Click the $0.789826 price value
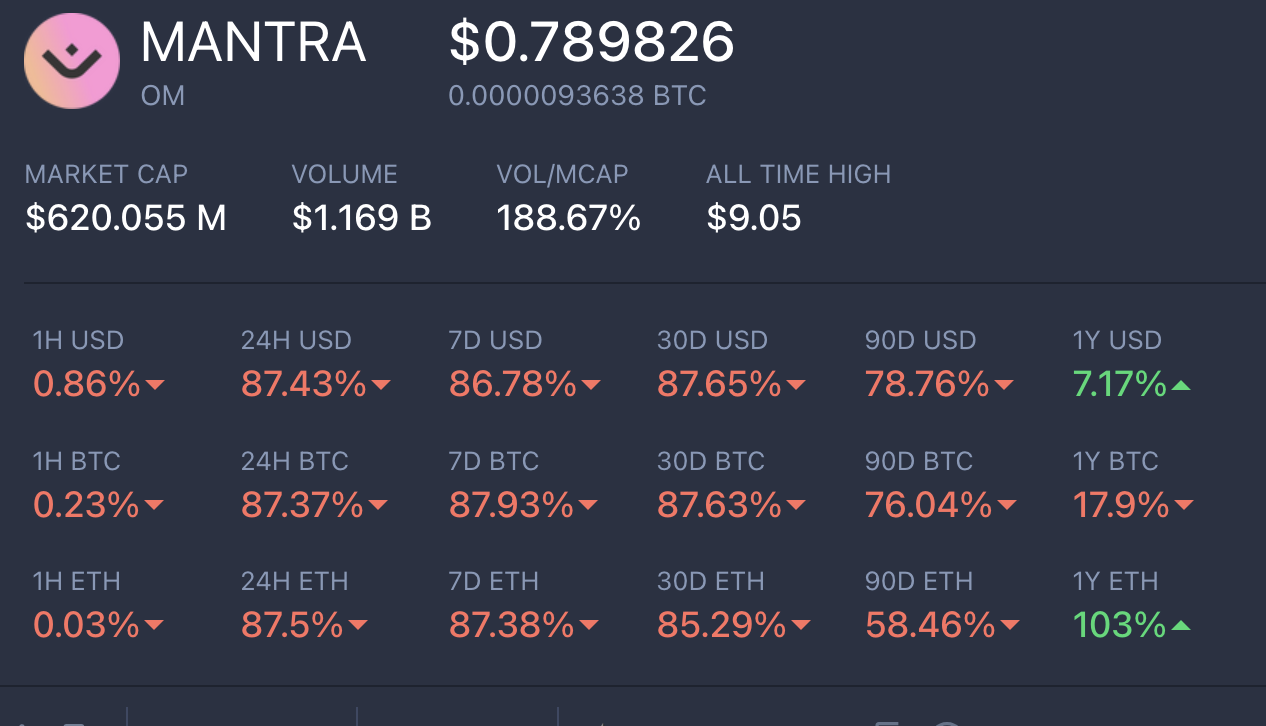The width and height of the screenshot is (1266, 726). coord(591,42)
